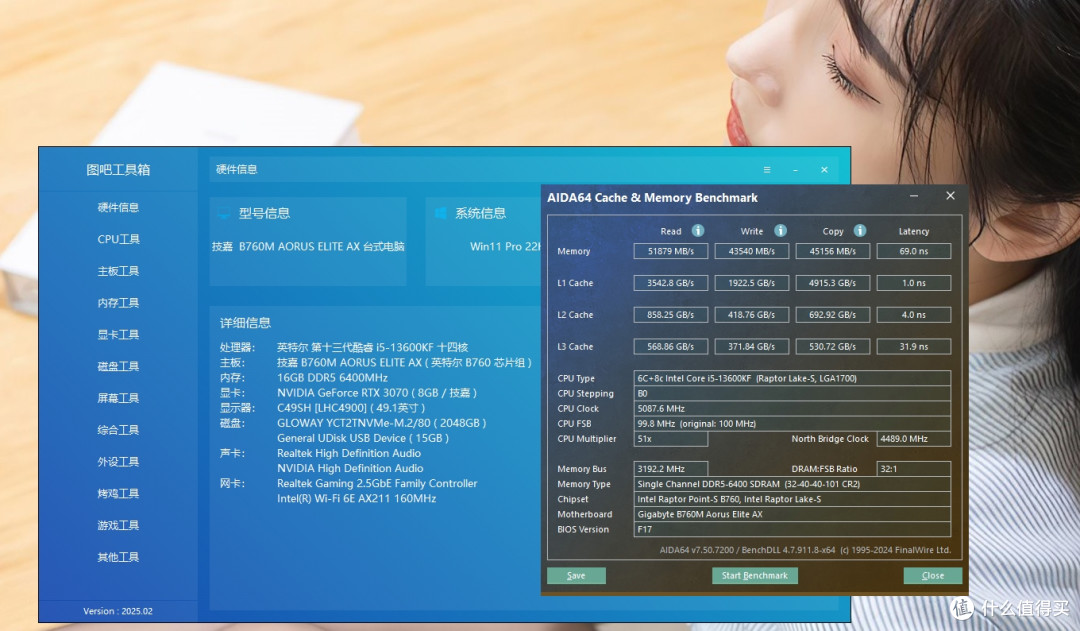Viewport: 1080px width, 631px height.
Task: Minimize the 图吧工具箱 window
Action: (x=796, y=169)
